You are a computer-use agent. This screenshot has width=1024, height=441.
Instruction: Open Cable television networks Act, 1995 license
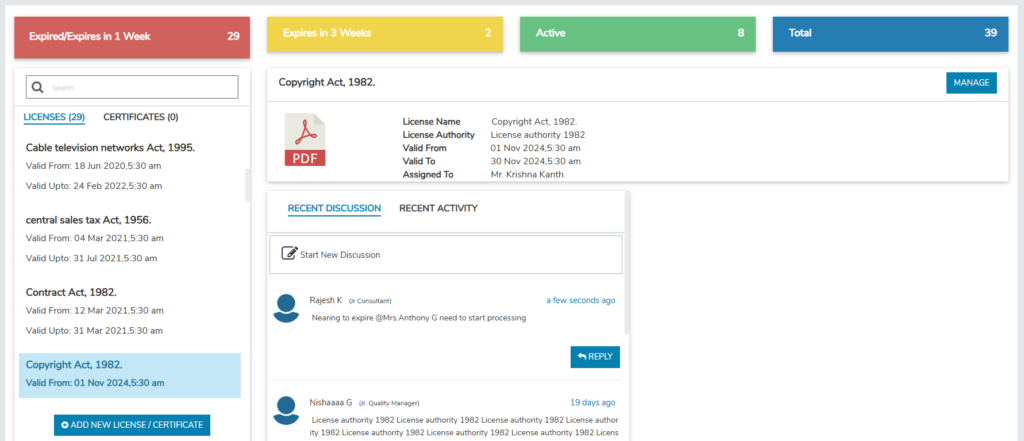110,147
